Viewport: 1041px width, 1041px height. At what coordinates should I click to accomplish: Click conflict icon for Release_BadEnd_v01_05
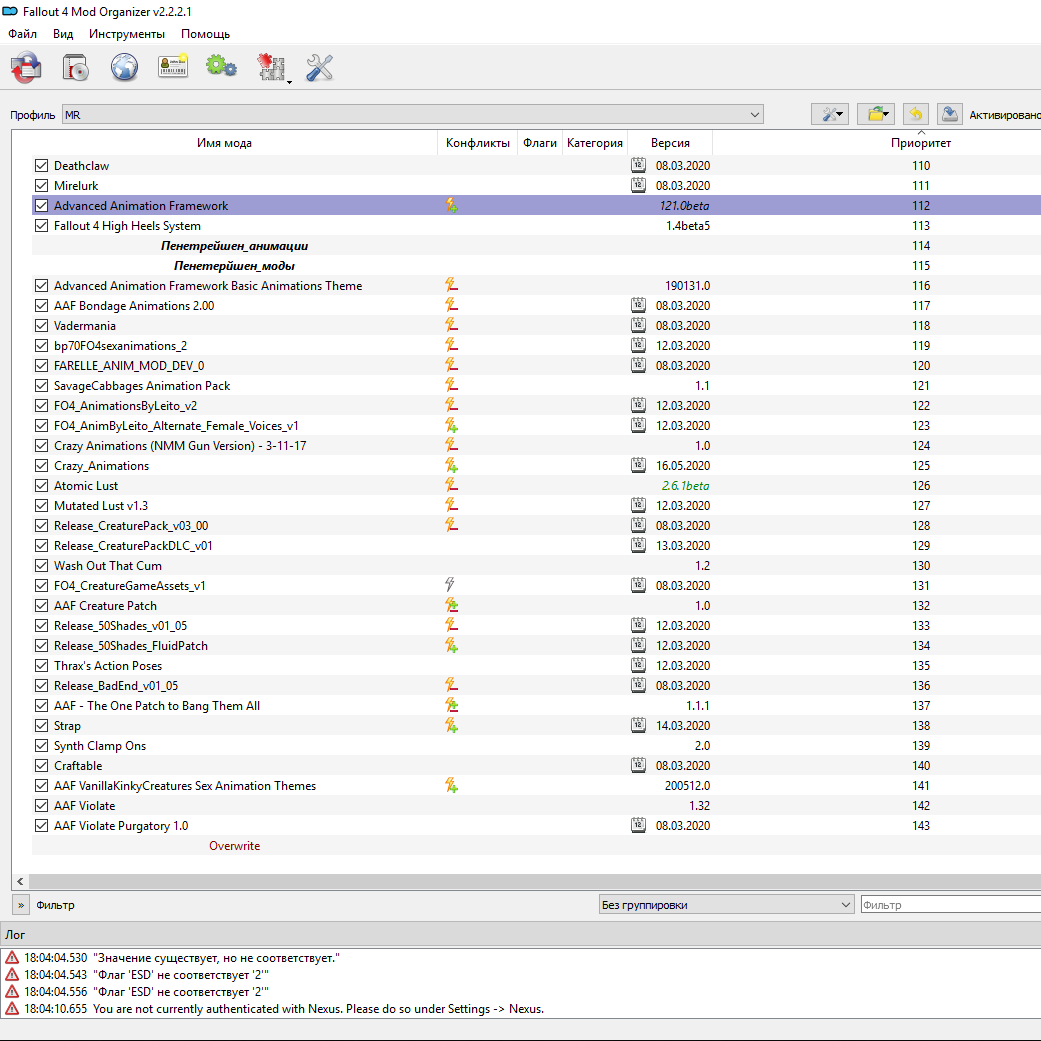[x=451, y=685]
